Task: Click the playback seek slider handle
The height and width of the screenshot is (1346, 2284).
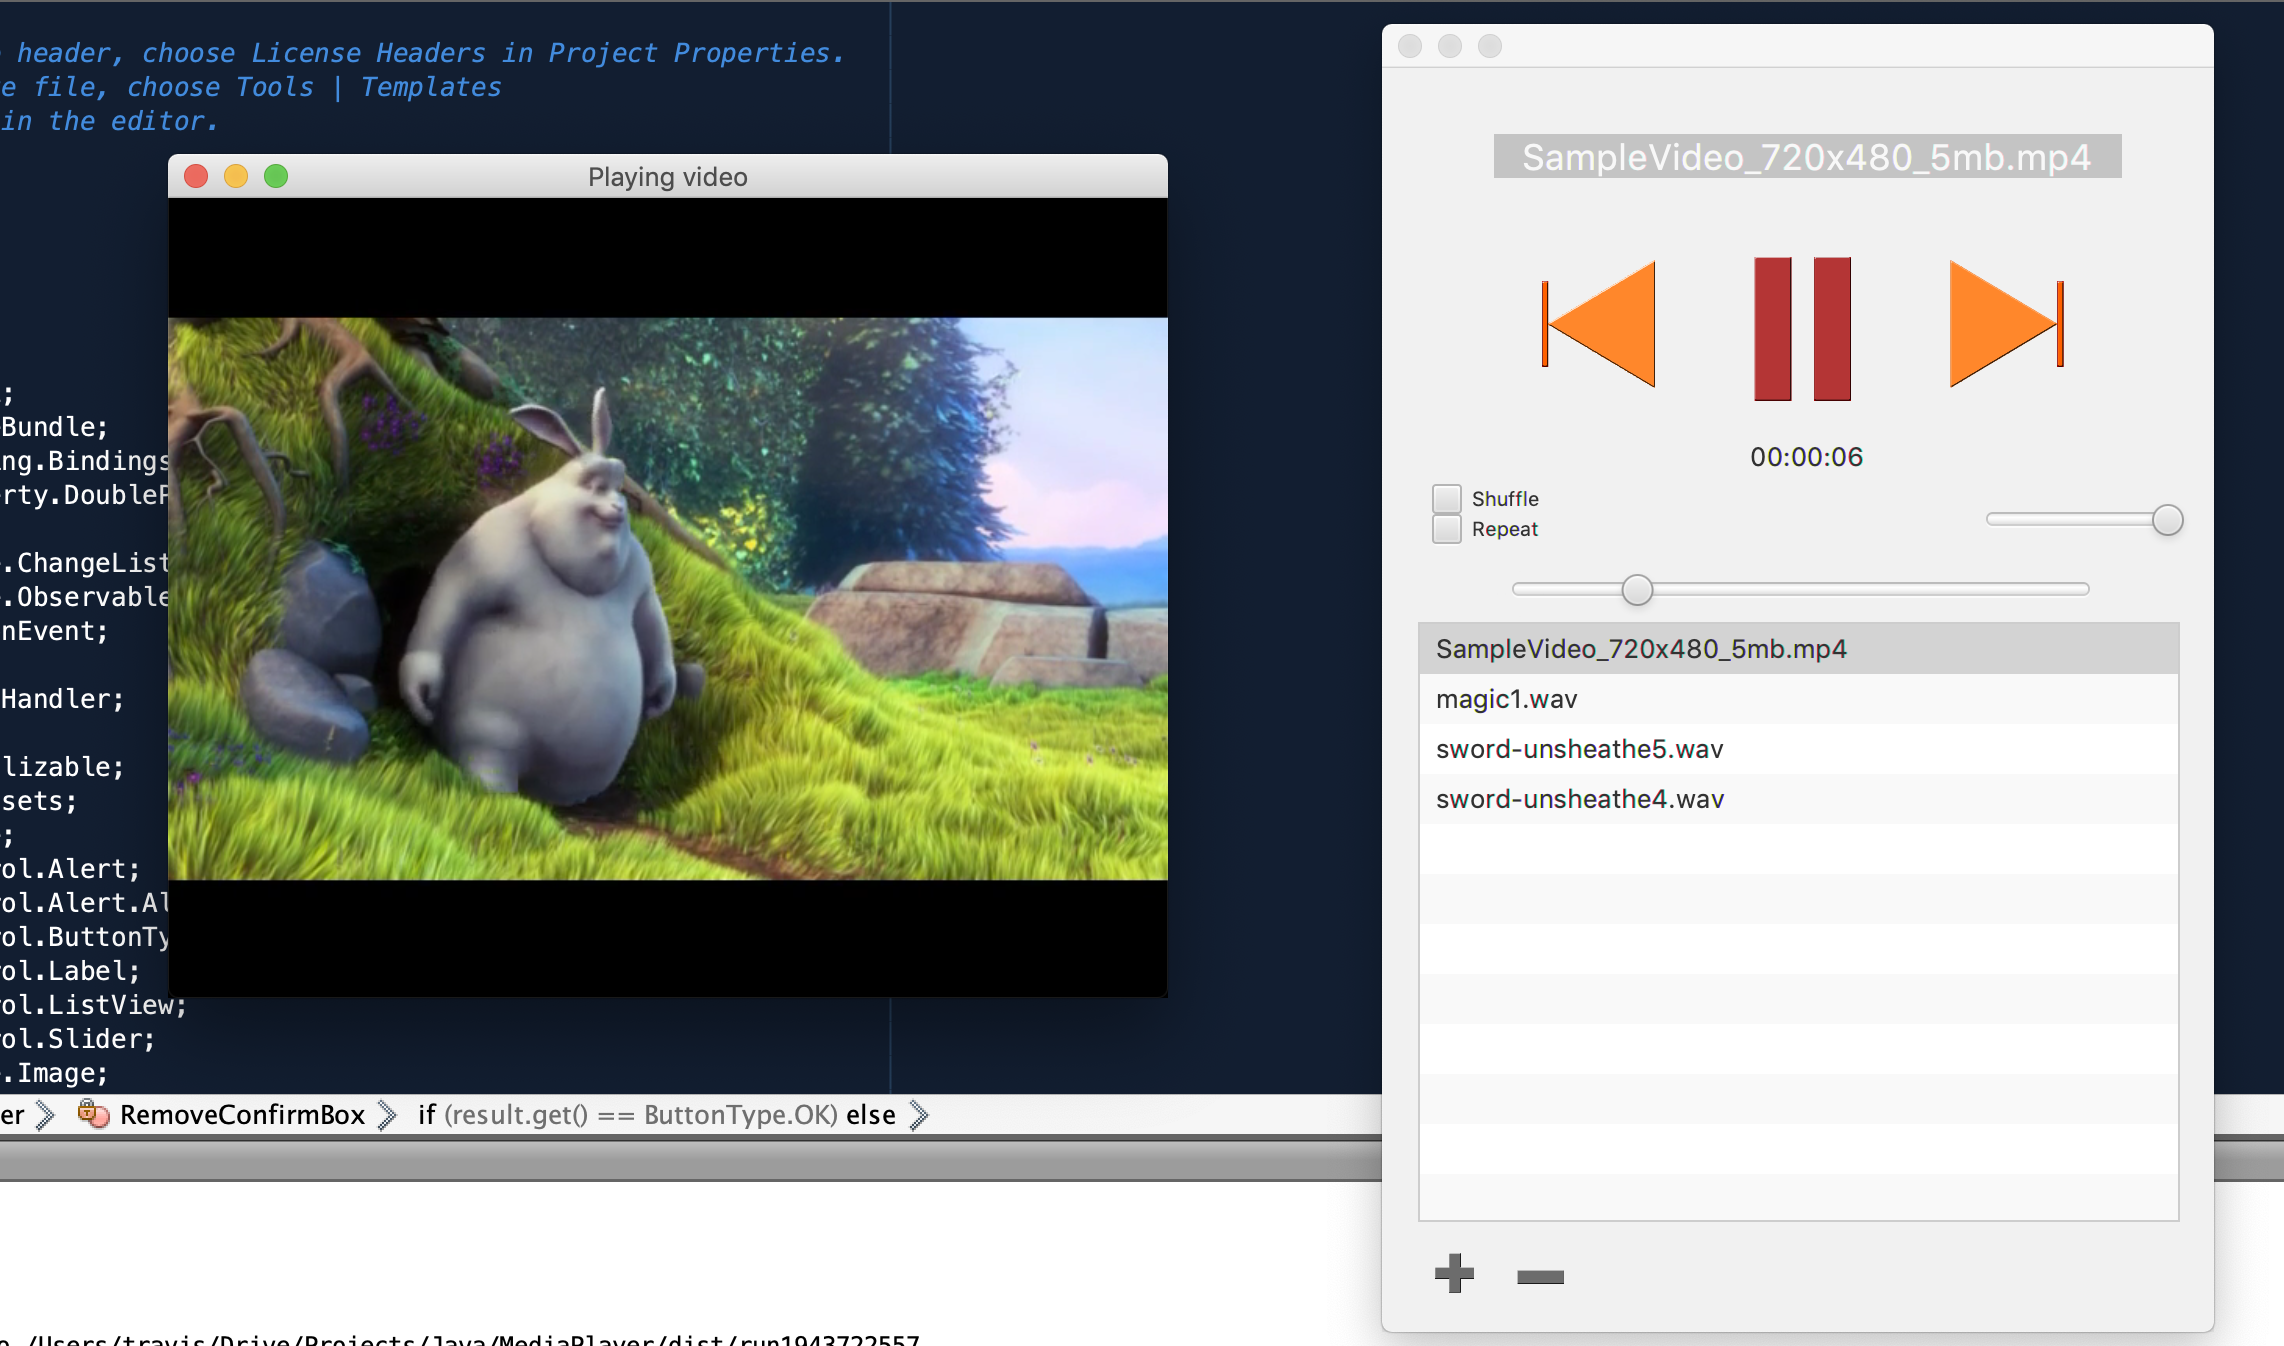Action: point(1637,590)
